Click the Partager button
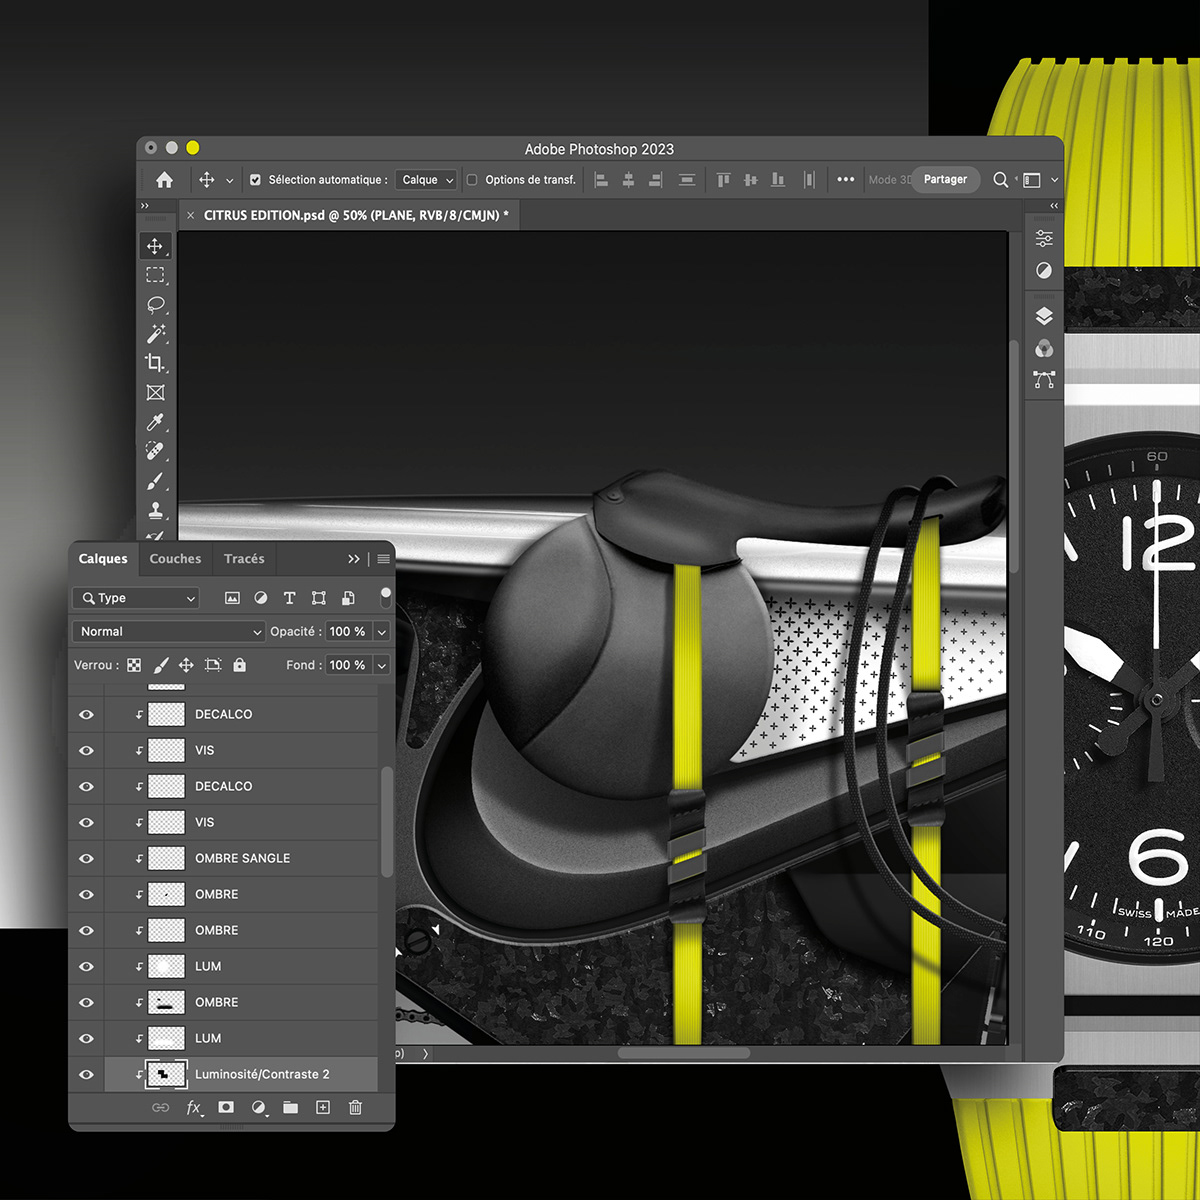The height and width of the screenshot is (1200, 1200). pyautogui.click(x=945, y=179)
